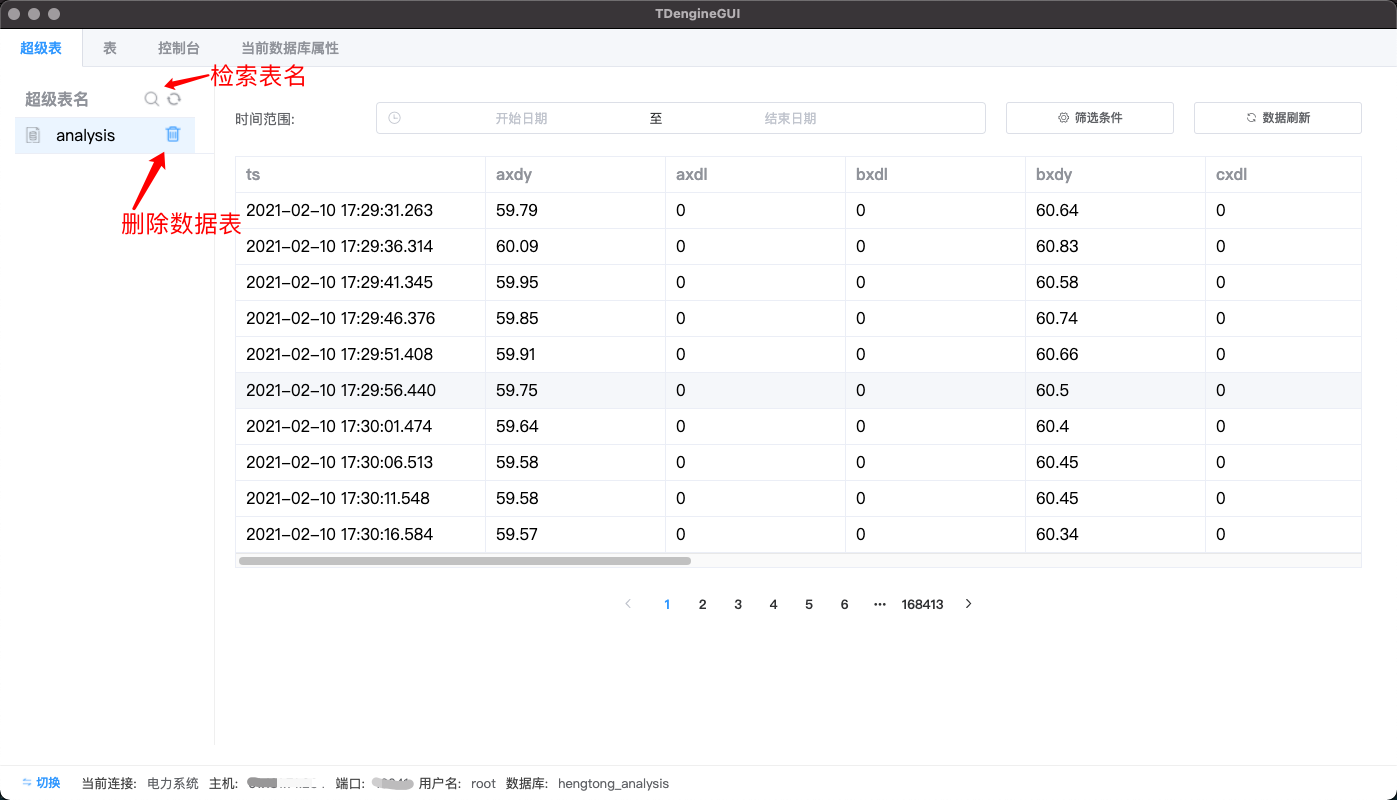The width and height of the screenshot is (1397, 800).
Task: Click axdy value 60.09
Action: pos(517,246)
